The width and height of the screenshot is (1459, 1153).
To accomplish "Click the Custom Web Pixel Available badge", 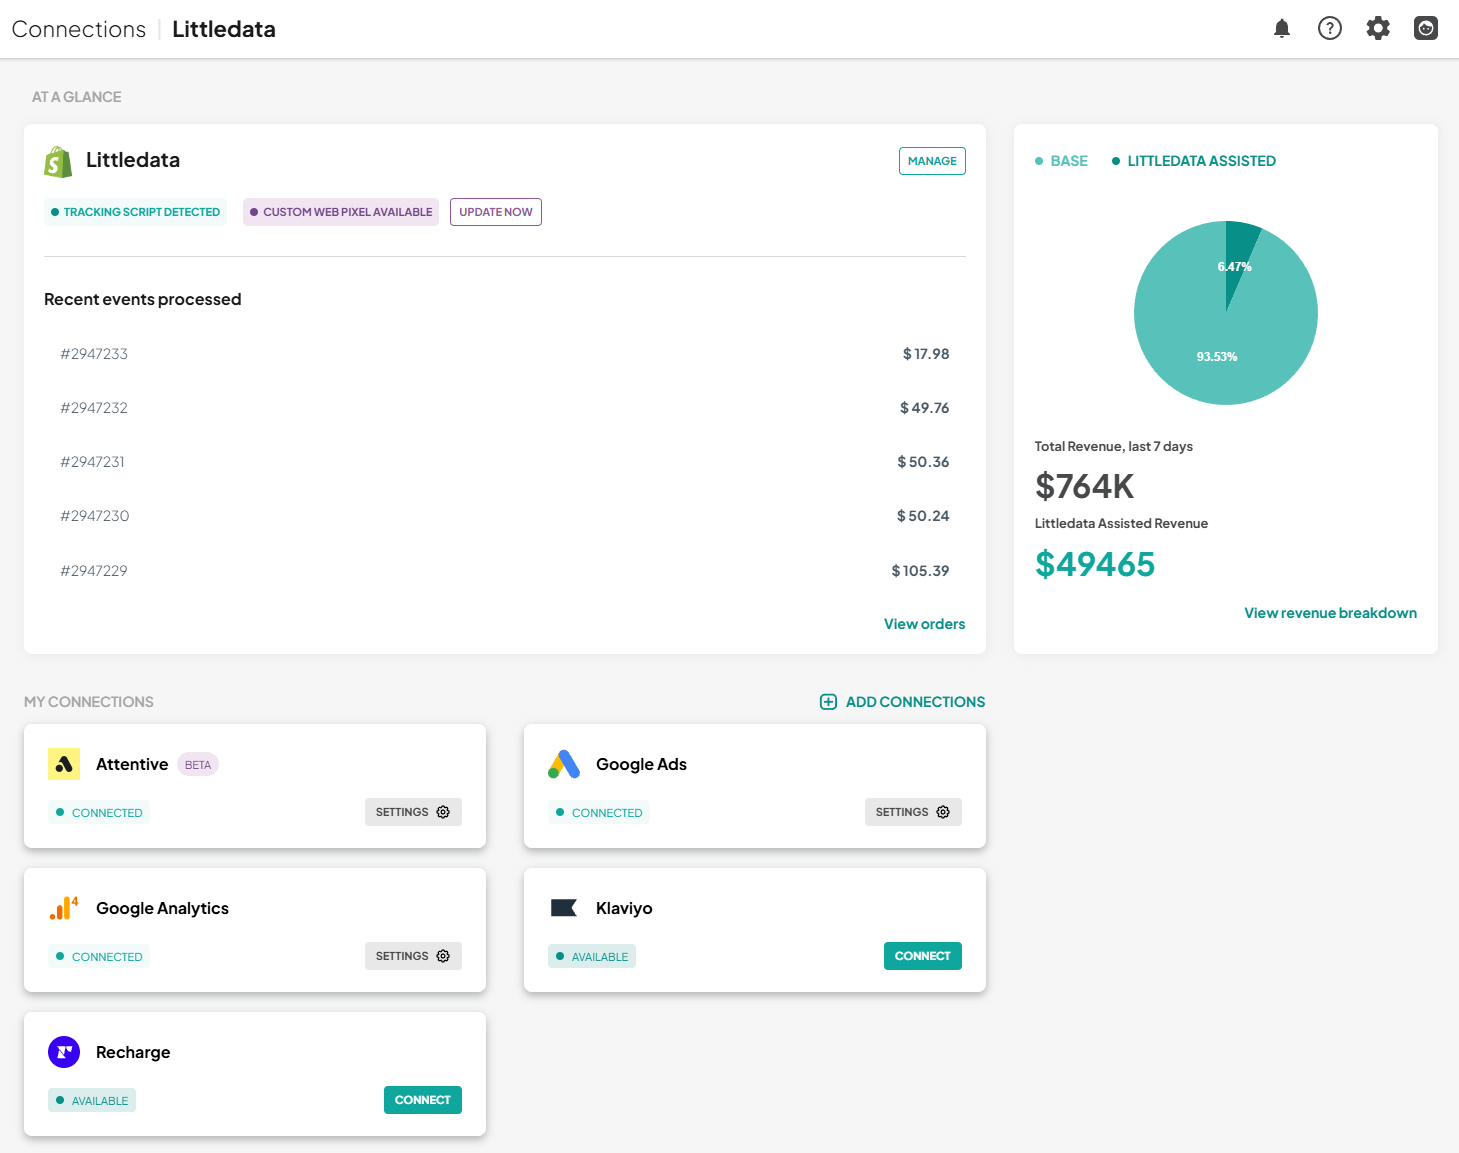I will [341, 212].
